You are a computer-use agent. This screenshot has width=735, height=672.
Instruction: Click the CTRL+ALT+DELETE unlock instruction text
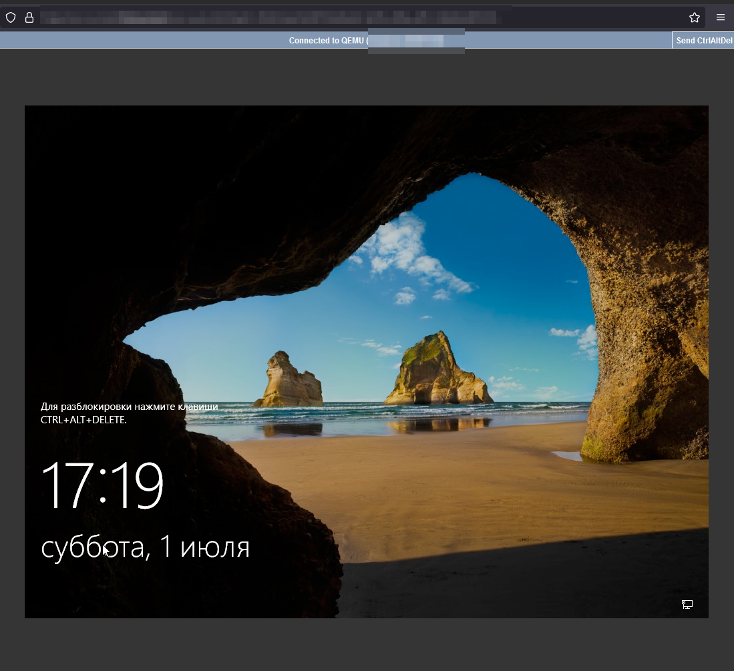129,413
